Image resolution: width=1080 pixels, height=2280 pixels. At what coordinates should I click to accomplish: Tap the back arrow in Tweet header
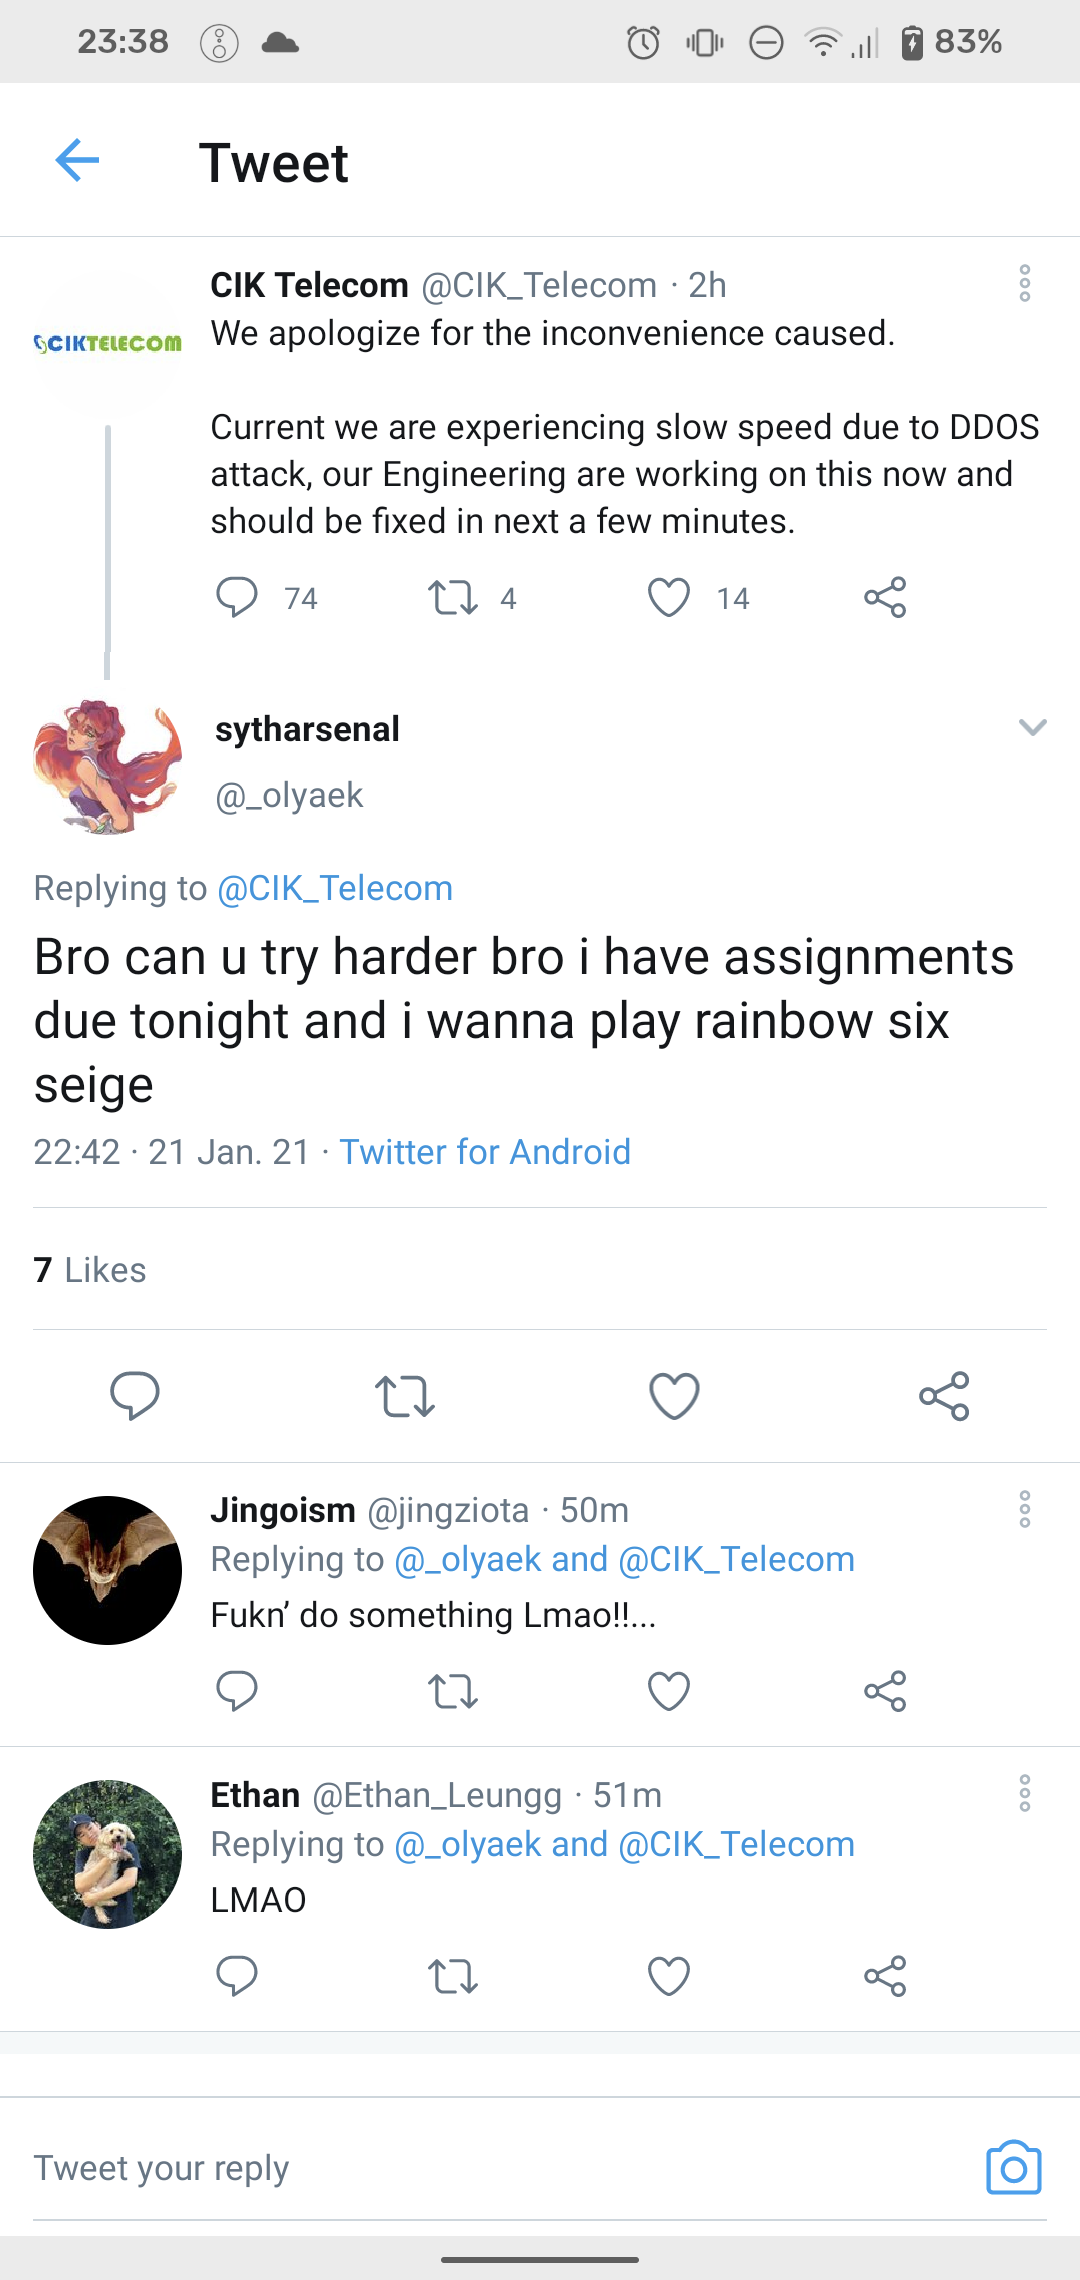coord(77,161)
